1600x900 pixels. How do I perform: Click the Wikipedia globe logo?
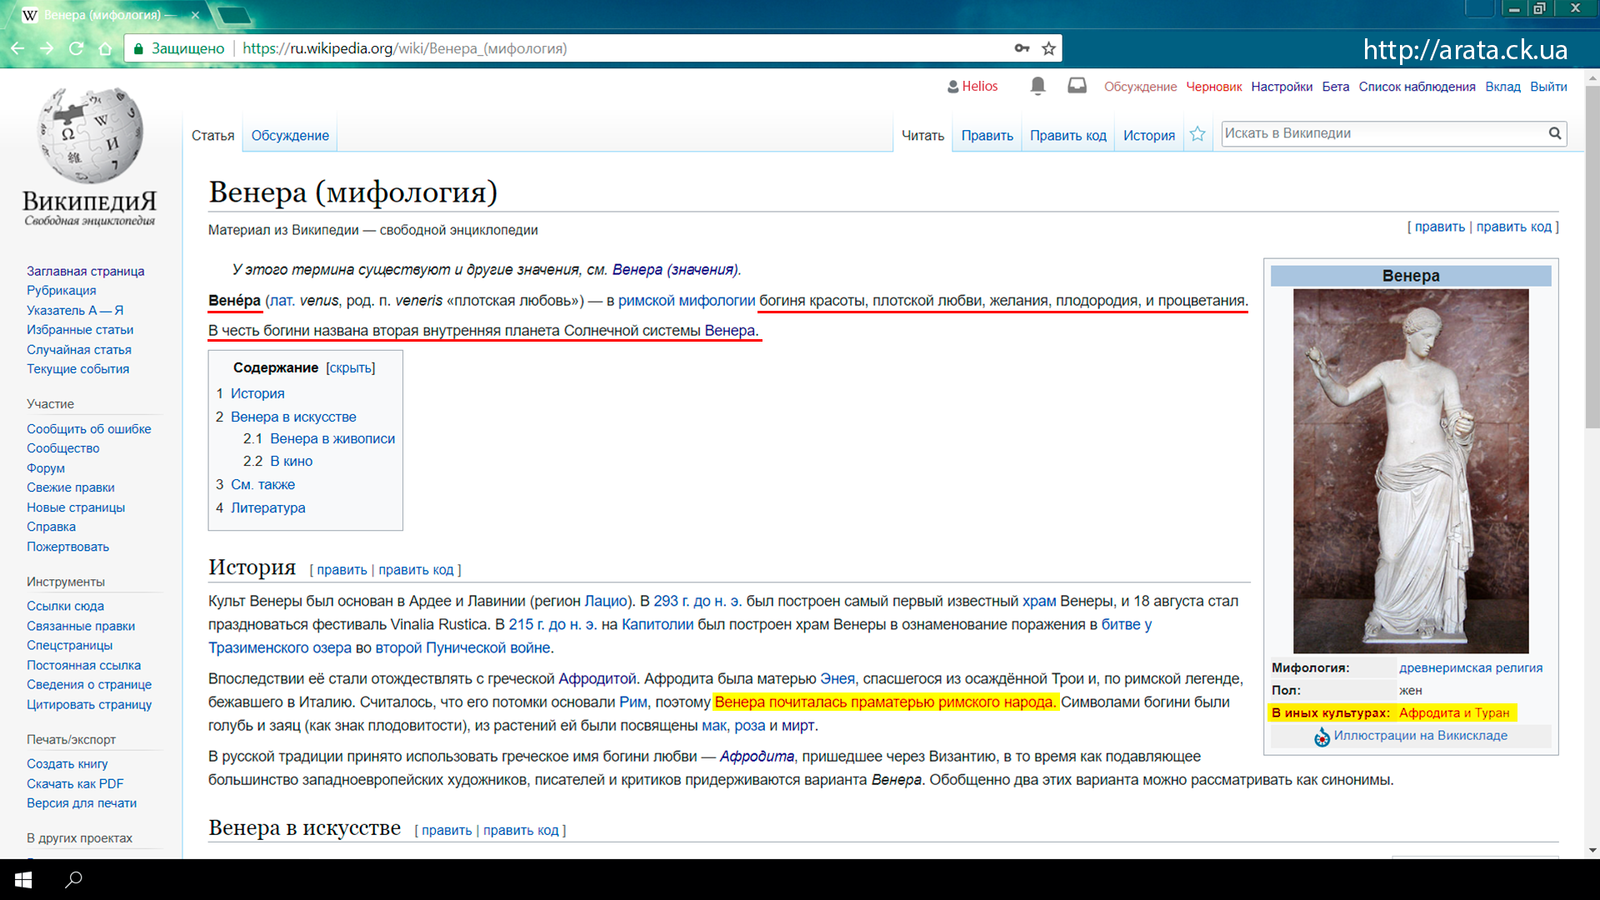pos(90,135)
